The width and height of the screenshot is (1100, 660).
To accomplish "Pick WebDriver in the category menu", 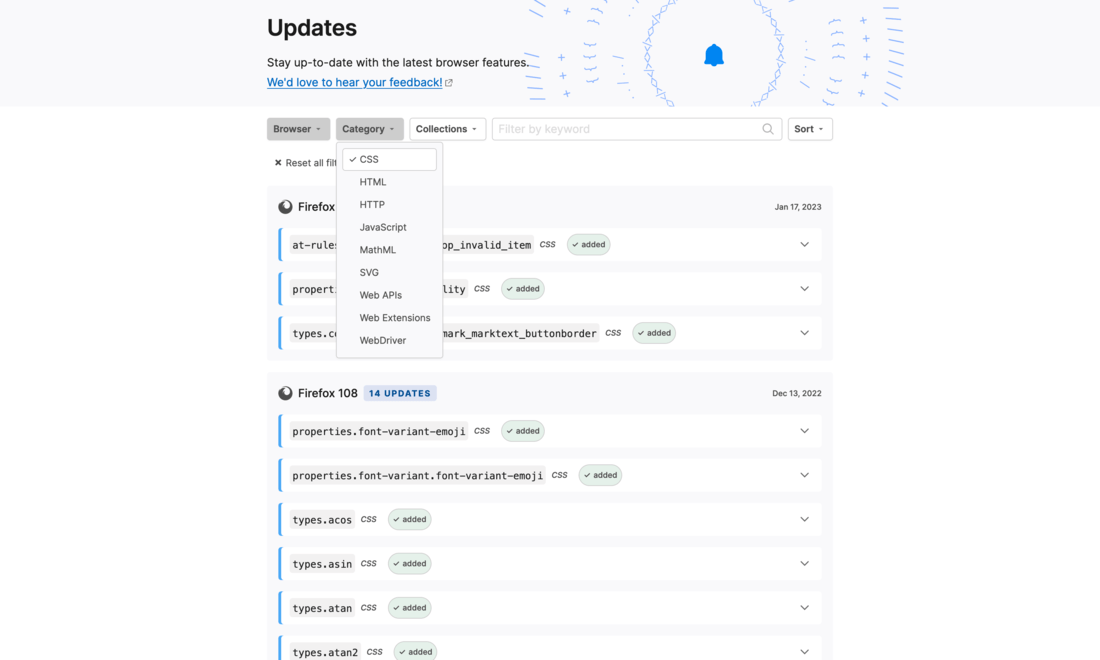I will [383, 340].
